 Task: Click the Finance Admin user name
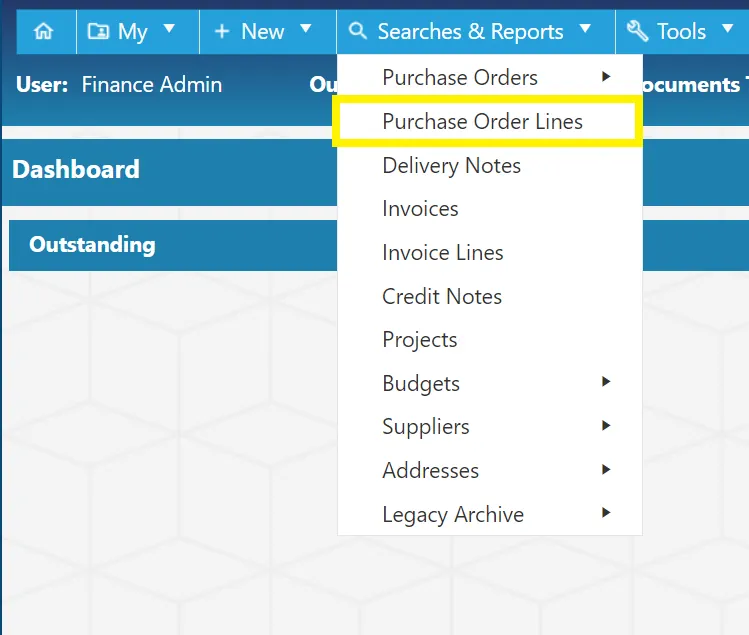coord(152,85)
